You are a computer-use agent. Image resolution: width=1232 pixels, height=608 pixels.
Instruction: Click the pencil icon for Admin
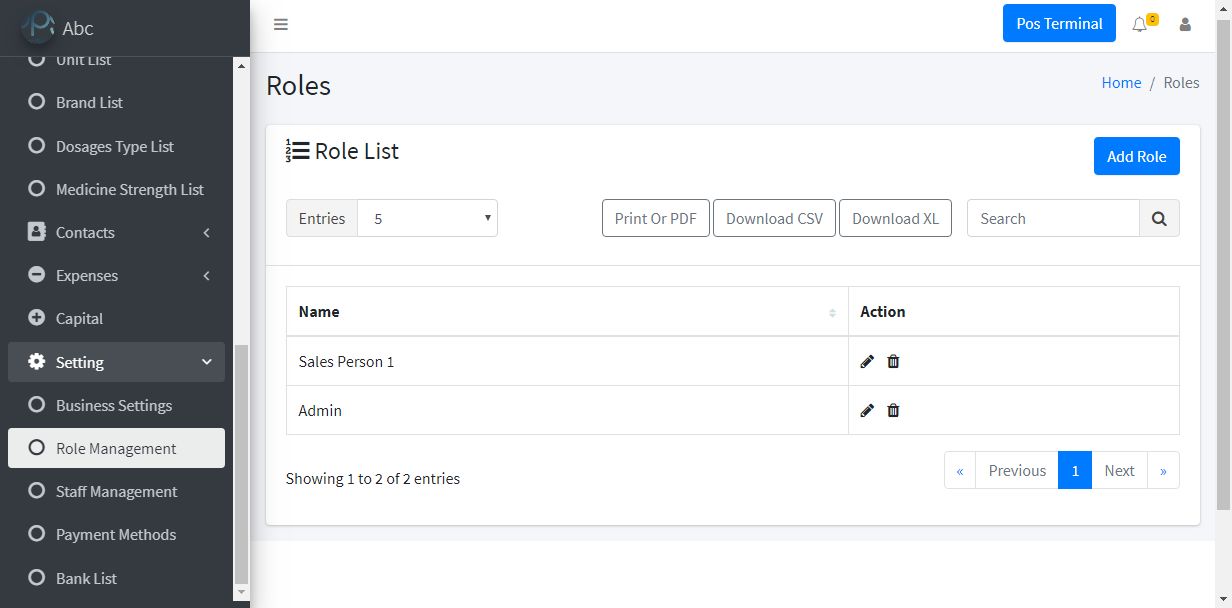pos(867,410)
